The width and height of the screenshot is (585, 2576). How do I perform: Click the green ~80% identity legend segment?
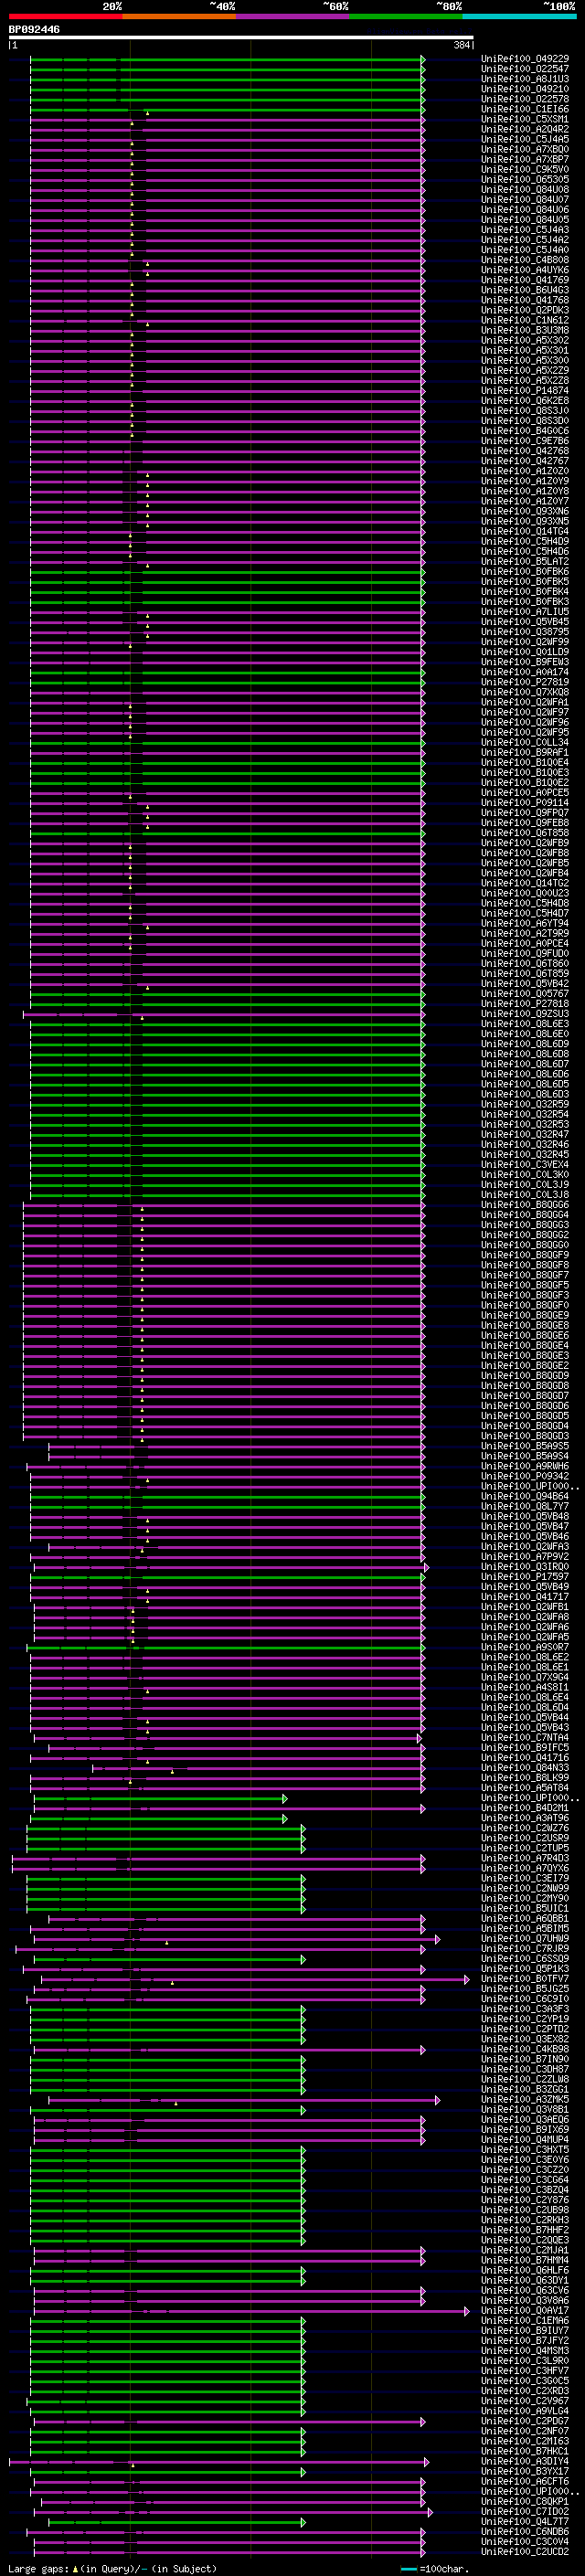(406, 16)
